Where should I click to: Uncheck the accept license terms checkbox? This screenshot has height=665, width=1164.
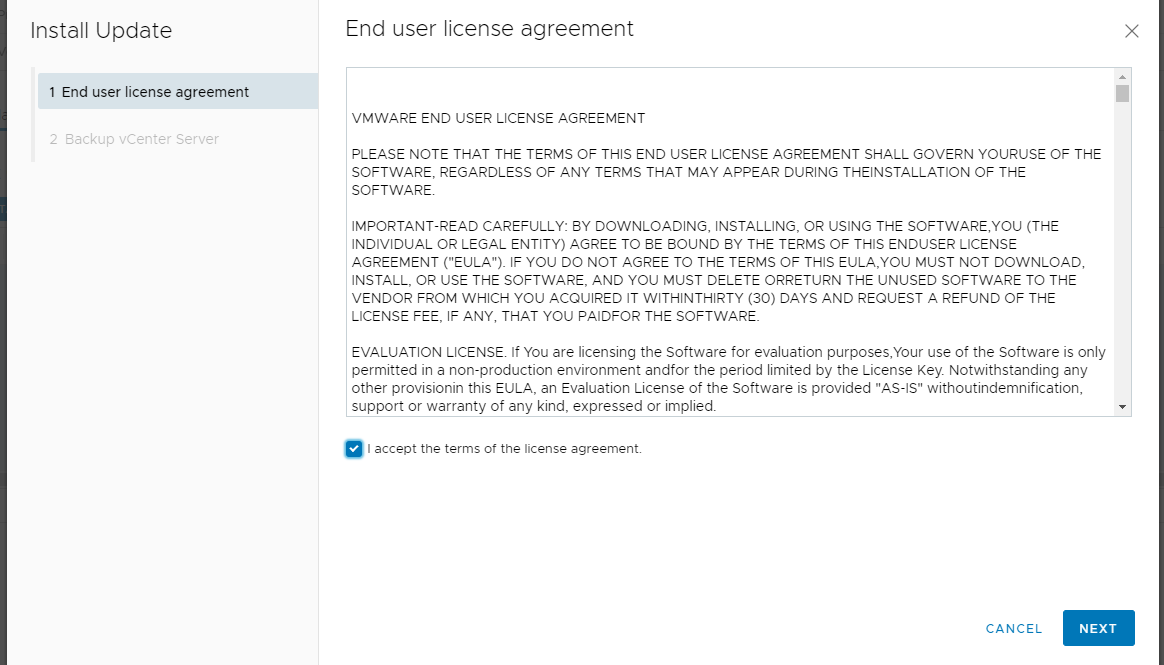[354, 449]
